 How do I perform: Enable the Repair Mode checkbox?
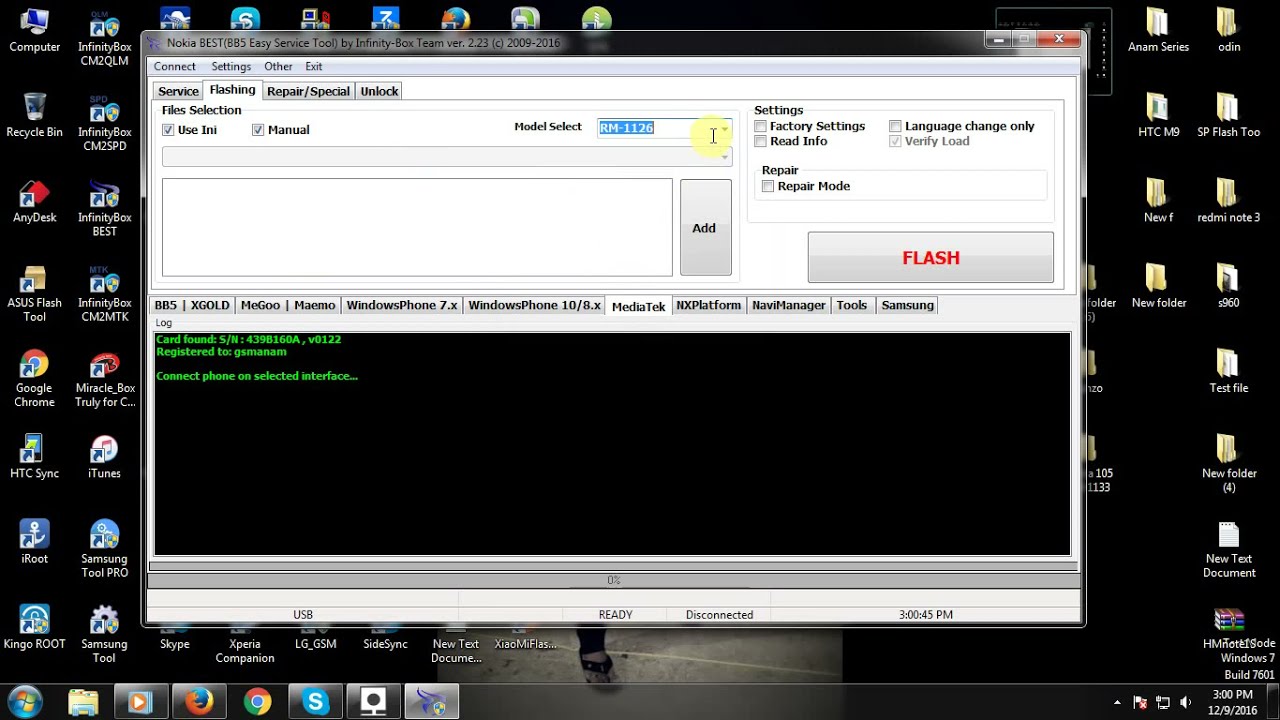[x=768, y=186]
